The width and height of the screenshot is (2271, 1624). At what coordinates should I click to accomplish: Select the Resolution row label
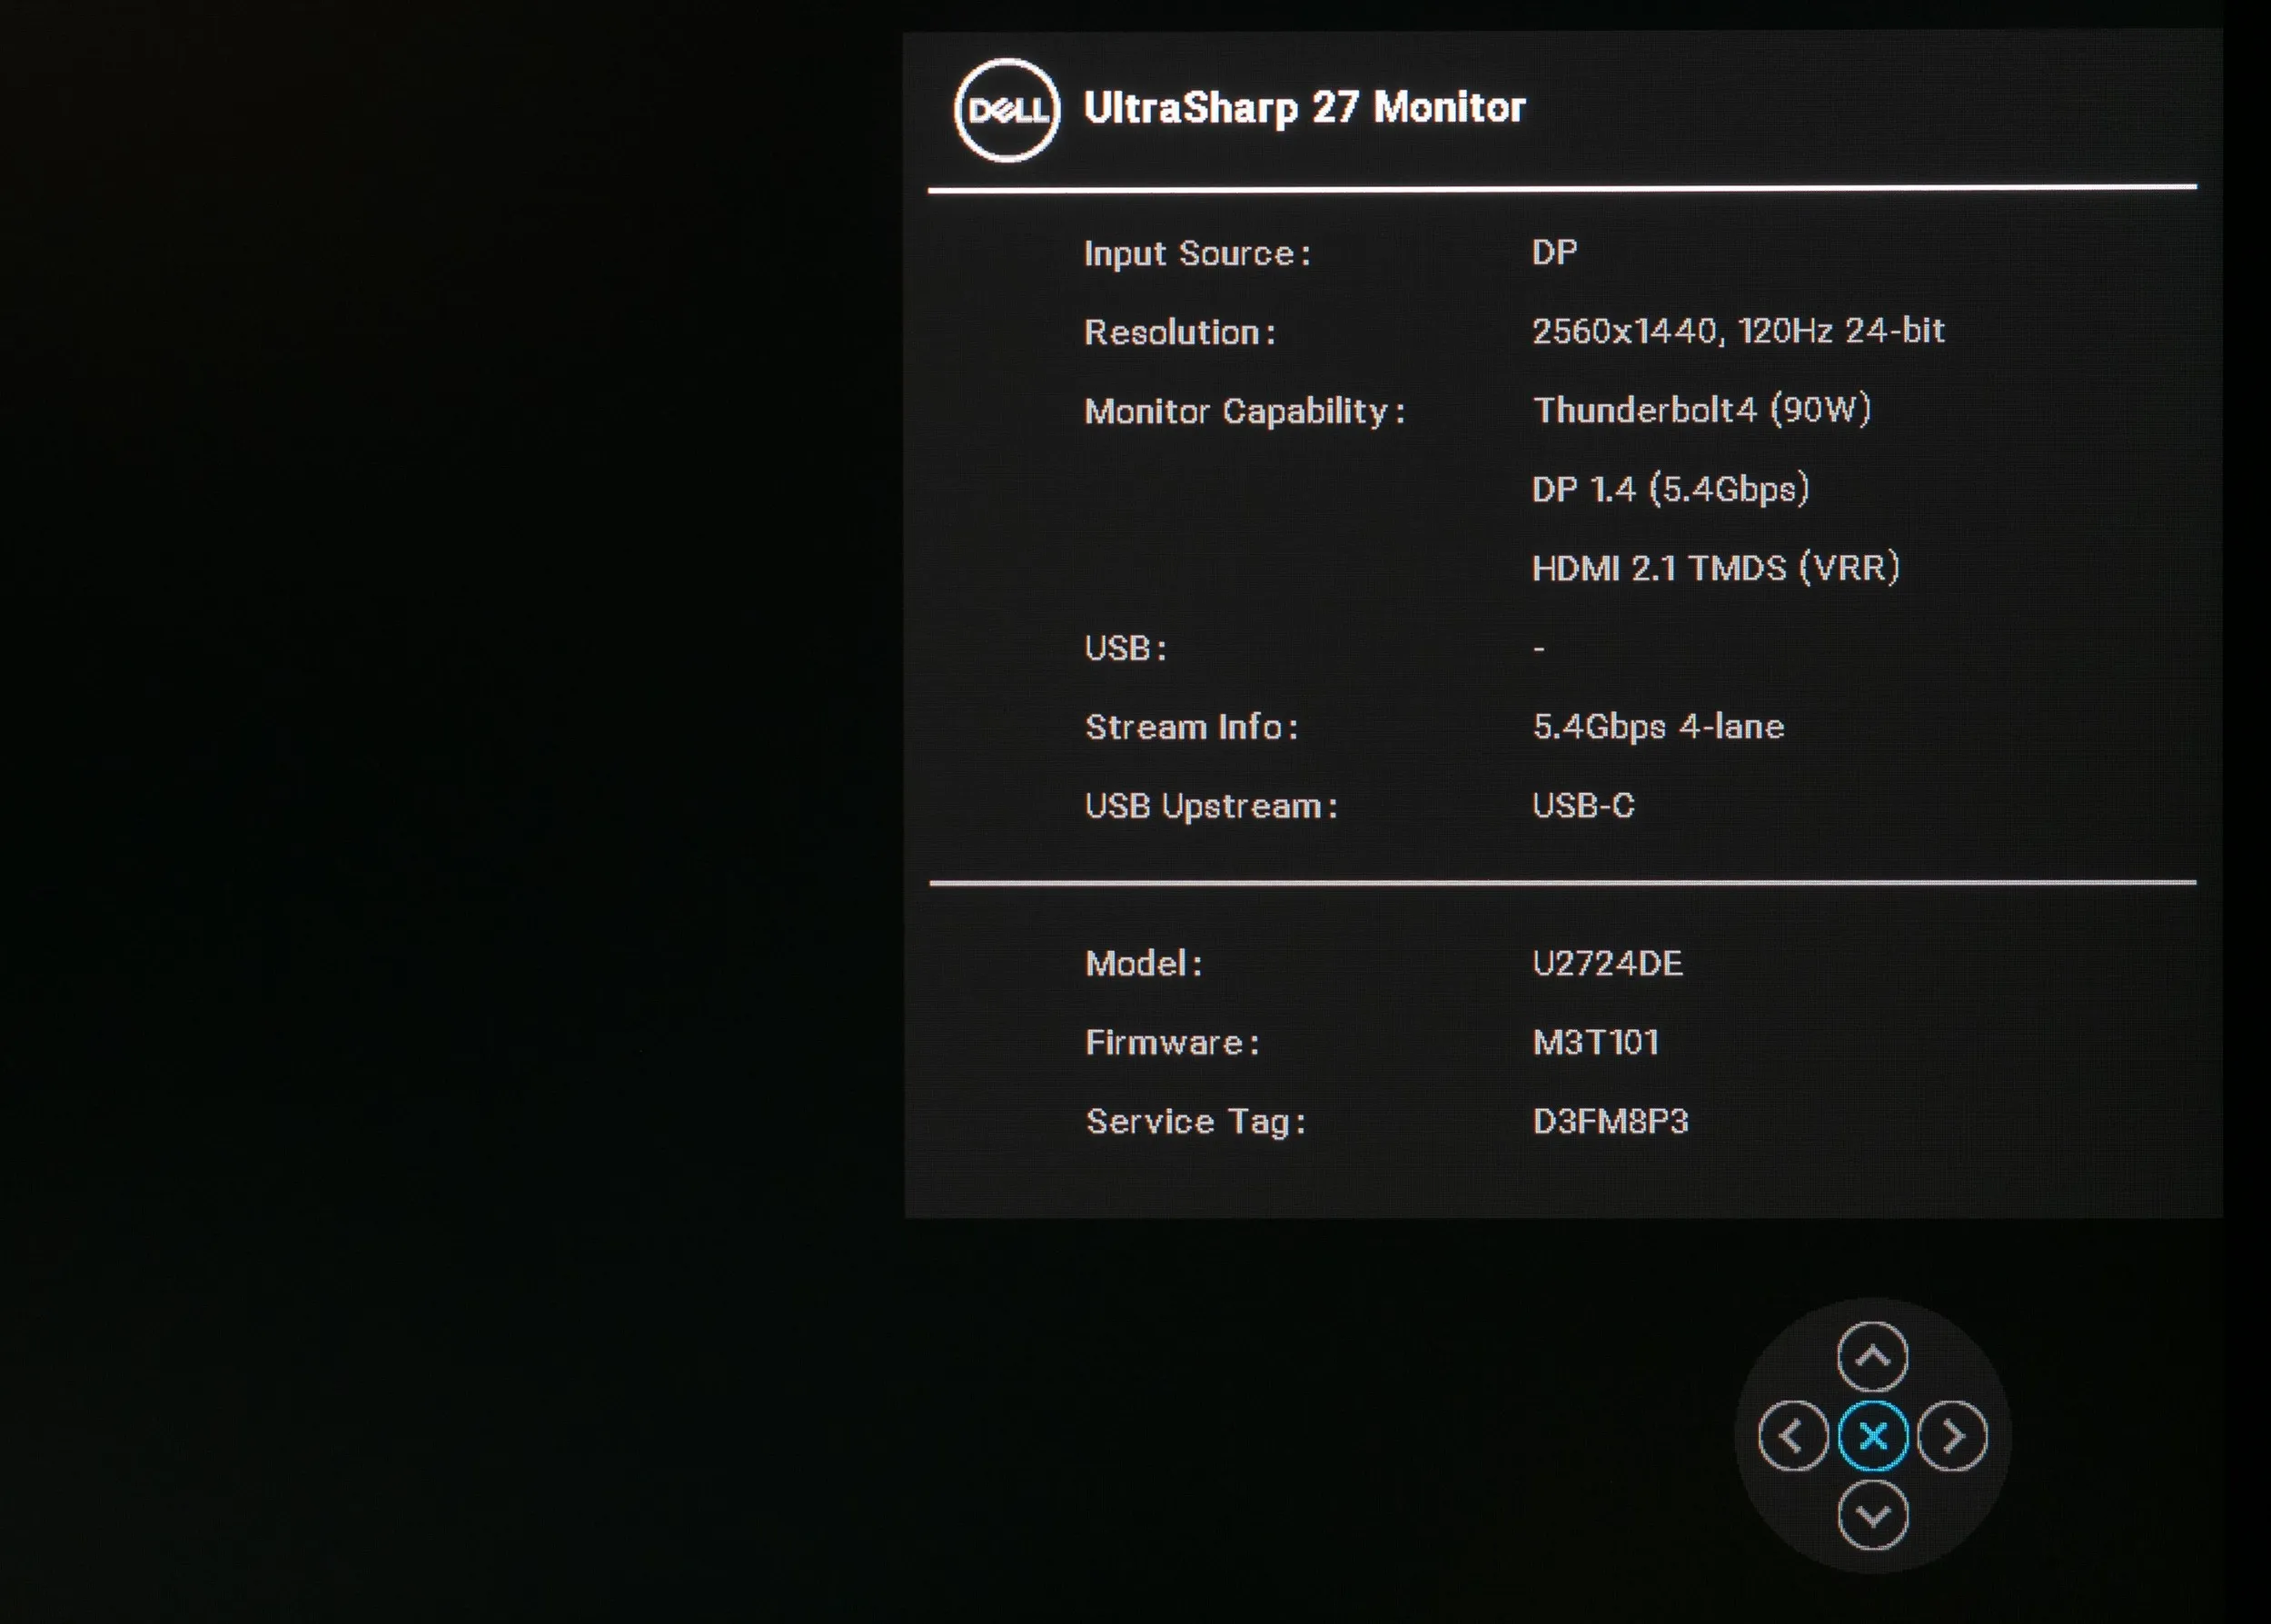pos(1180,332)
